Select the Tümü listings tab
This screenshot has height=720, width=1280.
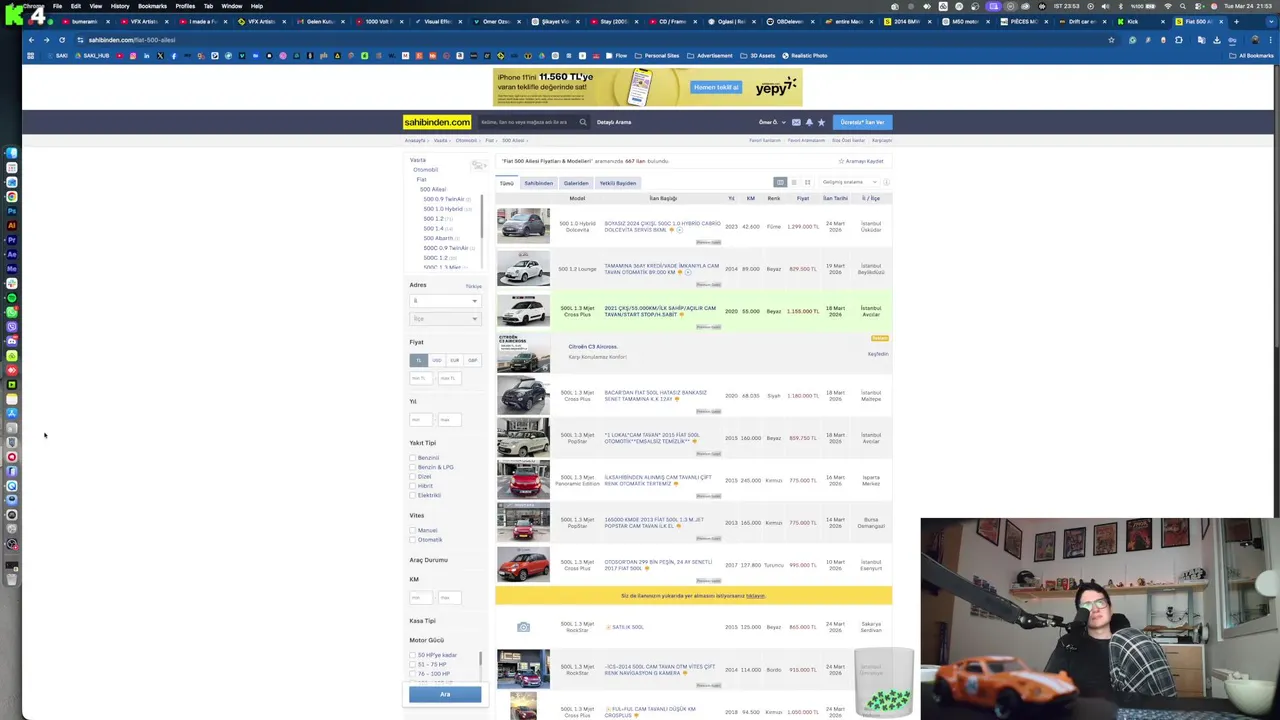pos(507,183)
